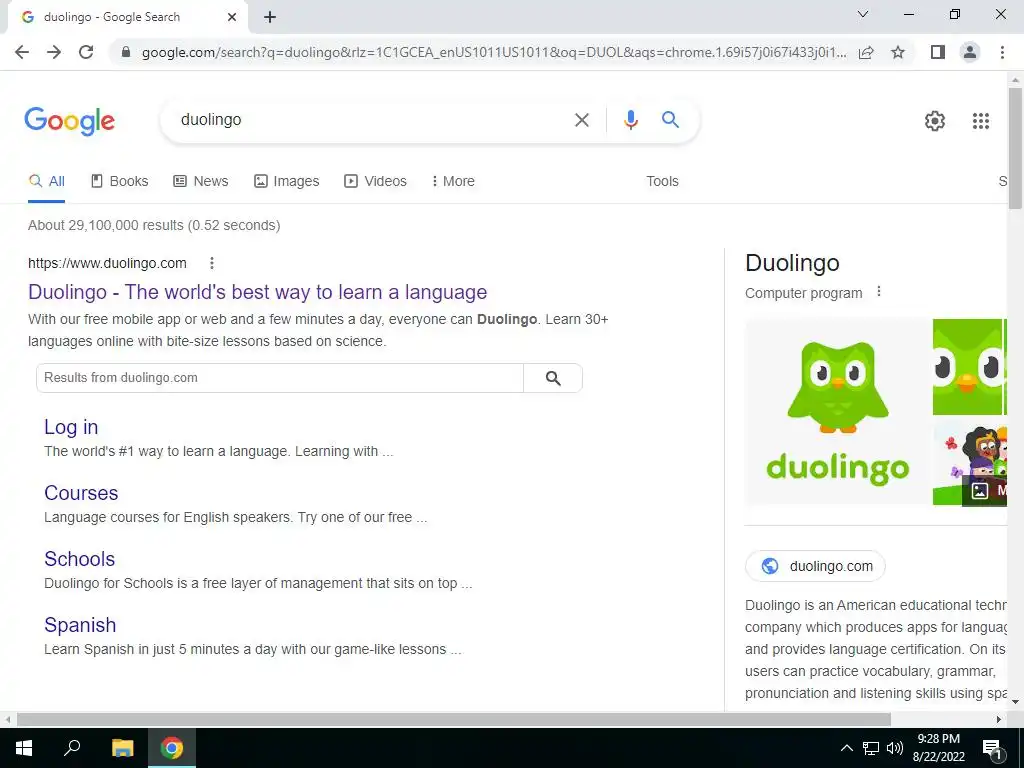
Task: Share this page using the share icon
Action: click(866, 52)
